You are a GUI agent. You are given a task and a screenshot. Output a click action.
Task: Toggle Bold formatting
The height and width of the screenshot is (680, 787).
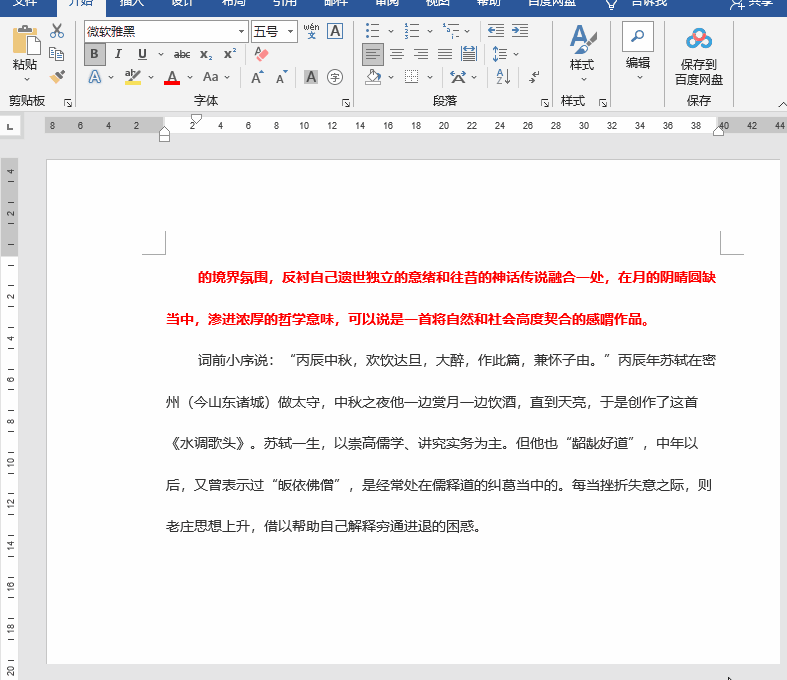click(x=94, y=54)
